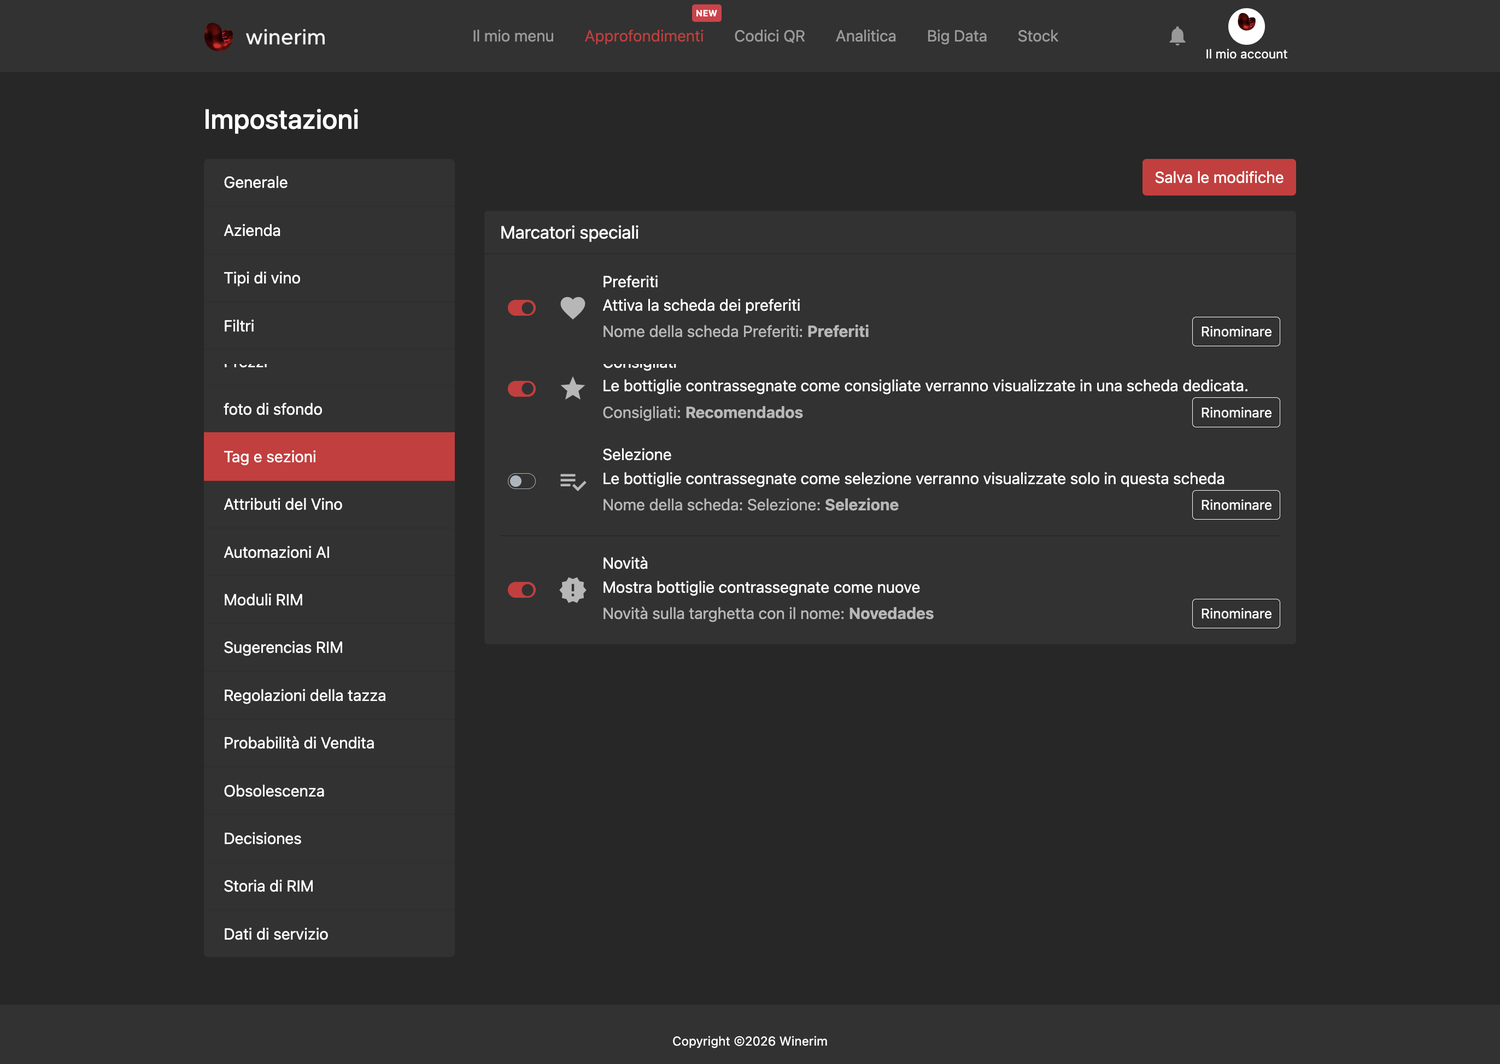Open Moduli RIM settings
The width and height of the screenshot is (1500, 1064).
click(x=329, y=600)
